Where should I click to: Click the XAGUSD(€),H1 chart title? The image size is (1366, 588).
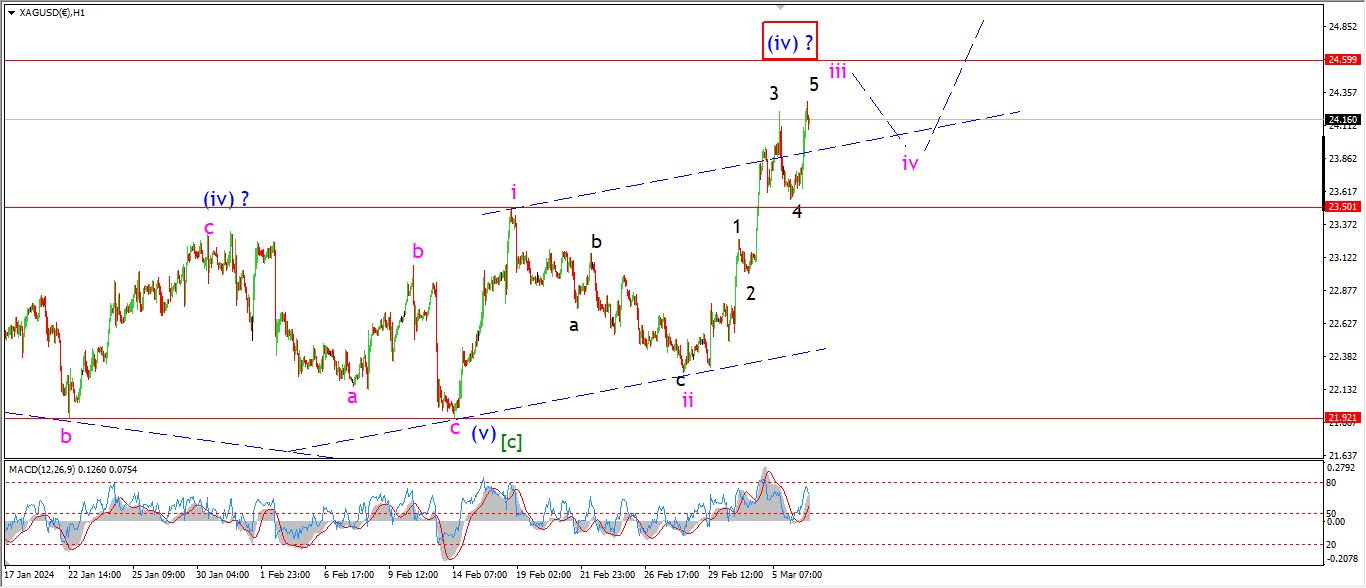52,13
